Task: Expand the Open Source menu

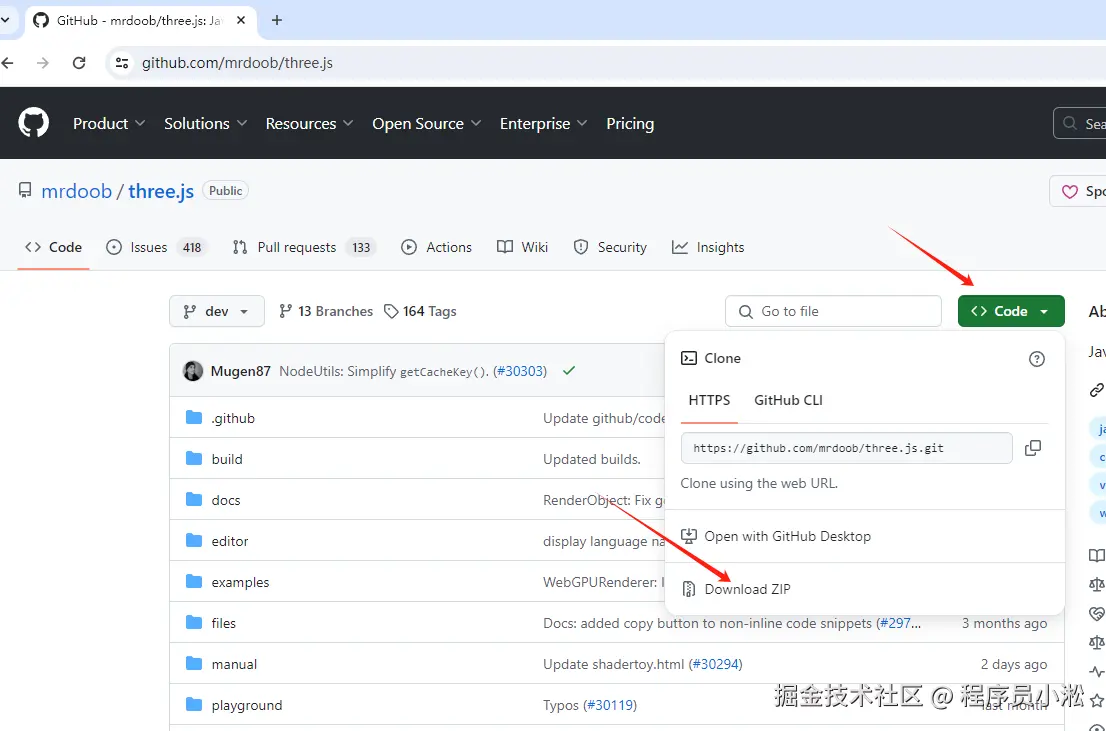Action: (426, 123)
